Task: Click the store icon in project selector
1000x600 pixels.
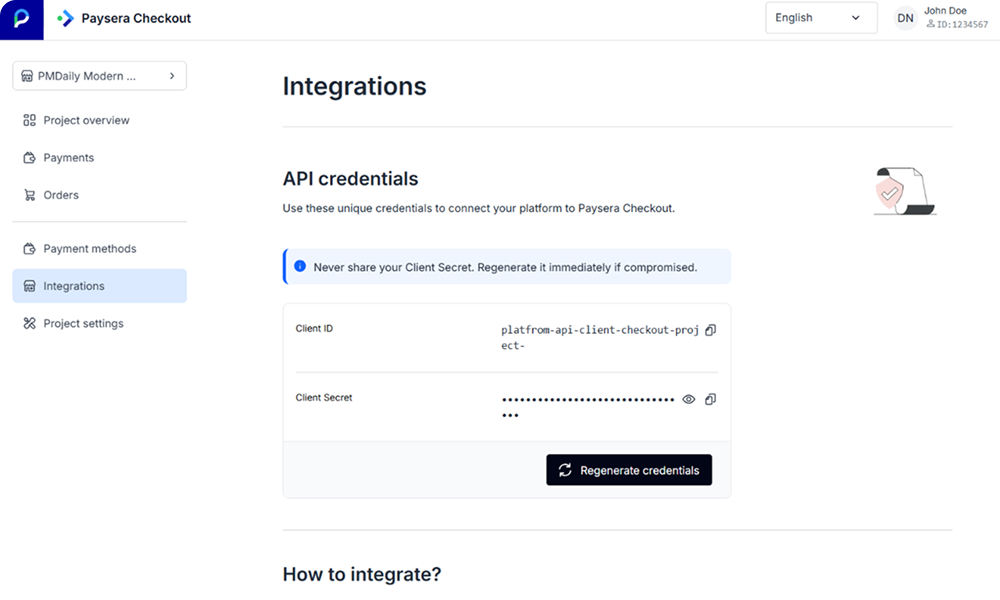Action: click(27, 77)
